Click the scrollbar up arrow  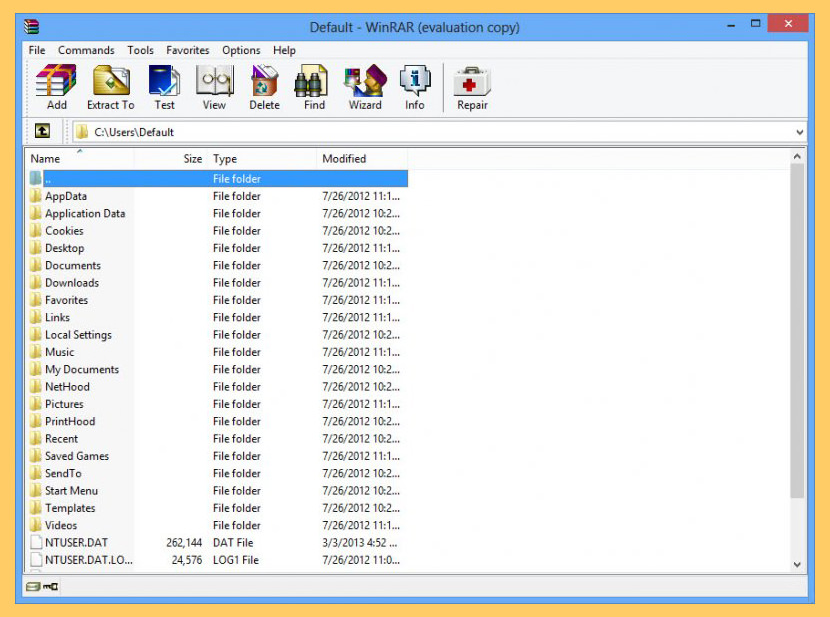coord(797,157)
